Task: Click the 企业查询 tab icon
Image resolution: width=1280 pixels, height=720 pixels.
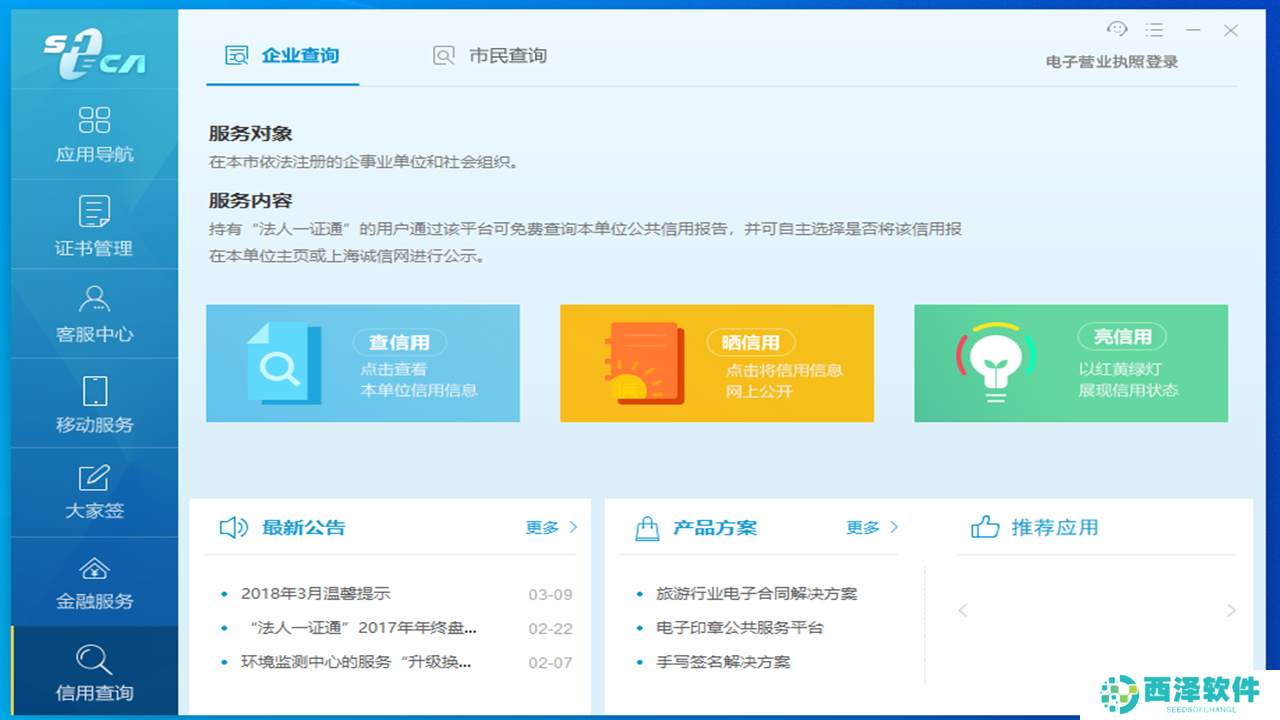Action: [x=236, y=56]
